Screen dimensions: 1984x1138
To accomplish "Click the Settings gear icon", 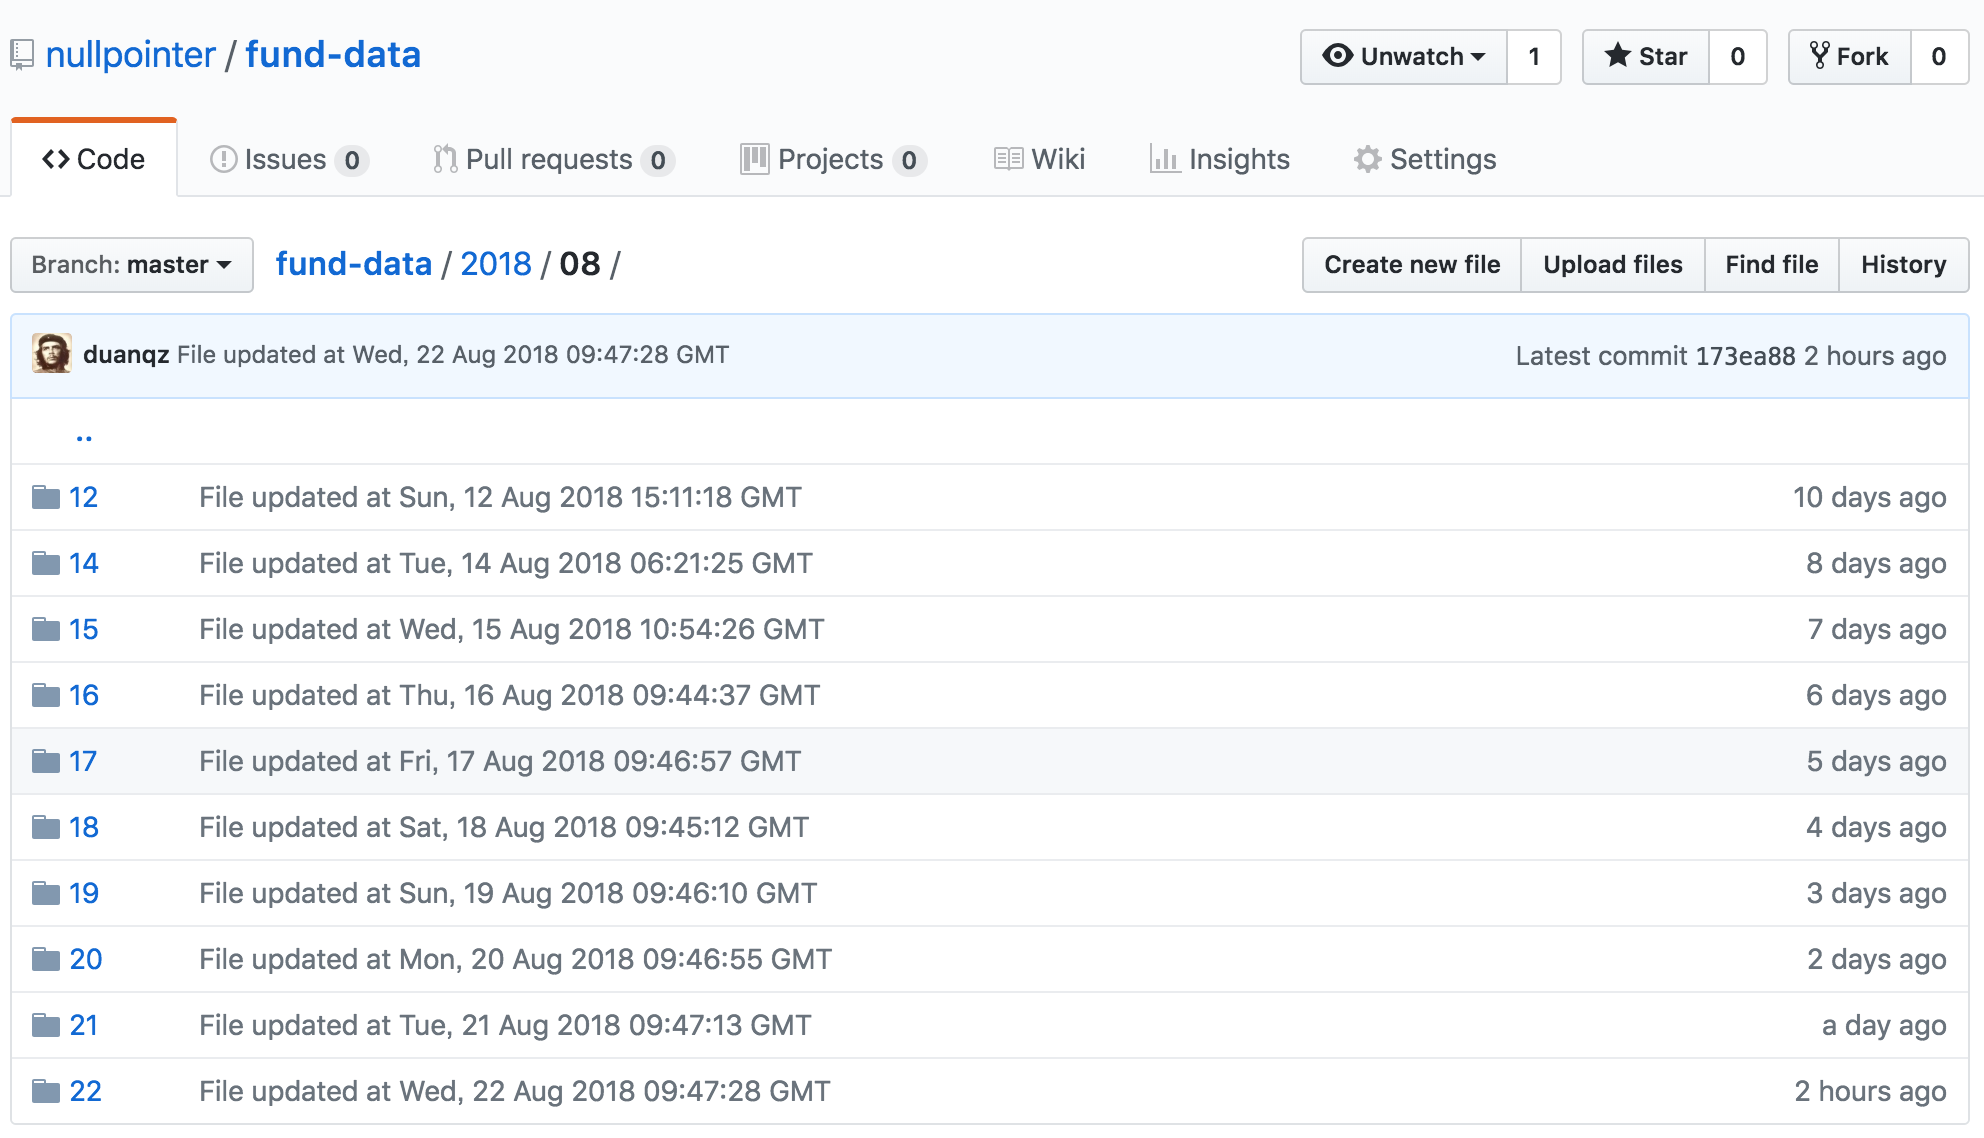I will click(1367, 160).
